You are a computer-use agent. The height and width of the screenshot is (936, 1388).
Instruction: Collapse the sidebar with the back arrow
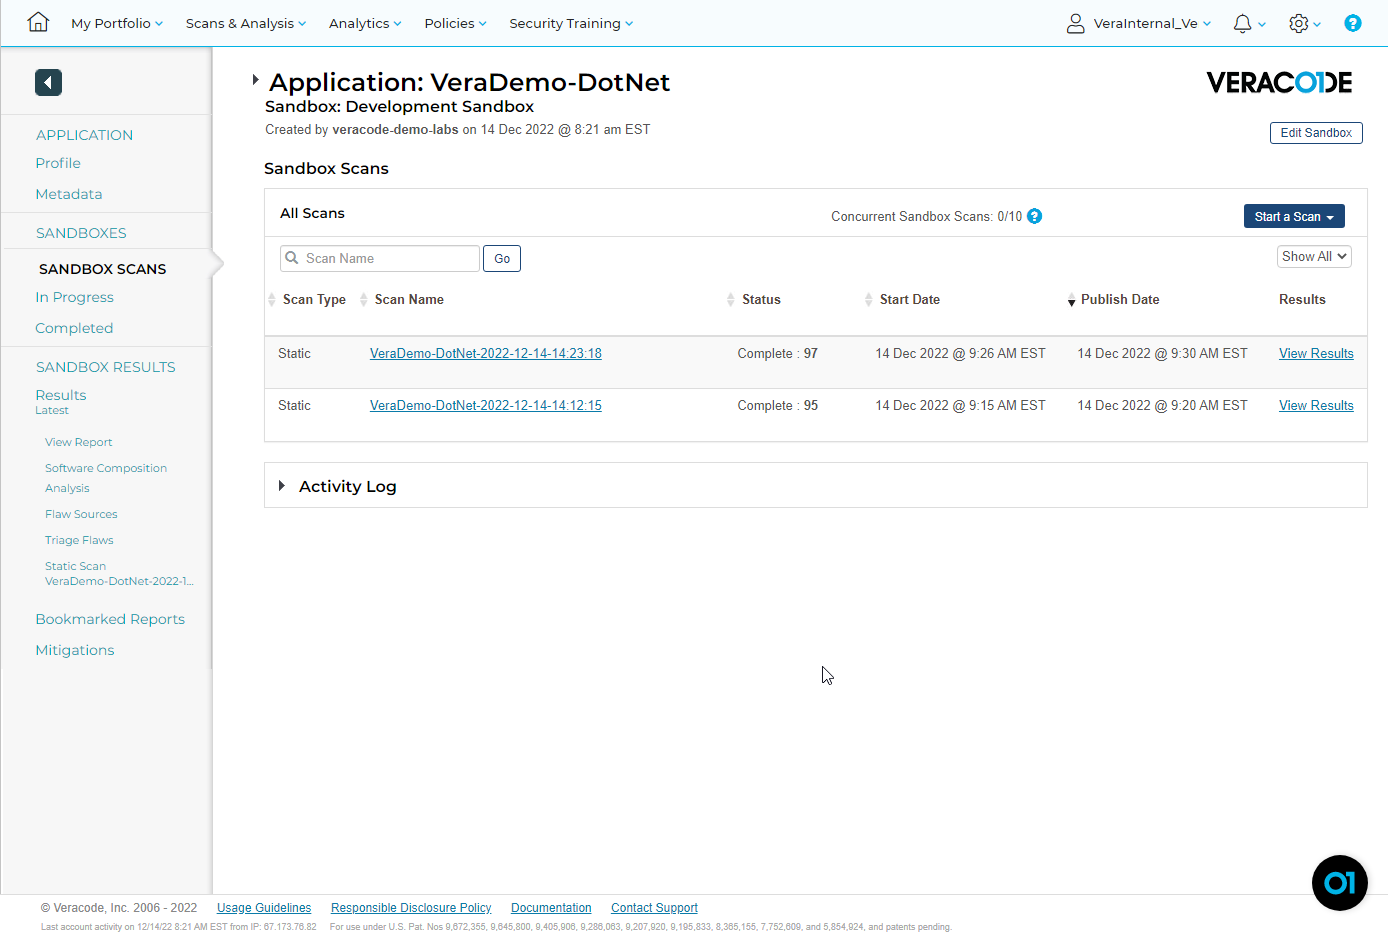tap(48, 82)
